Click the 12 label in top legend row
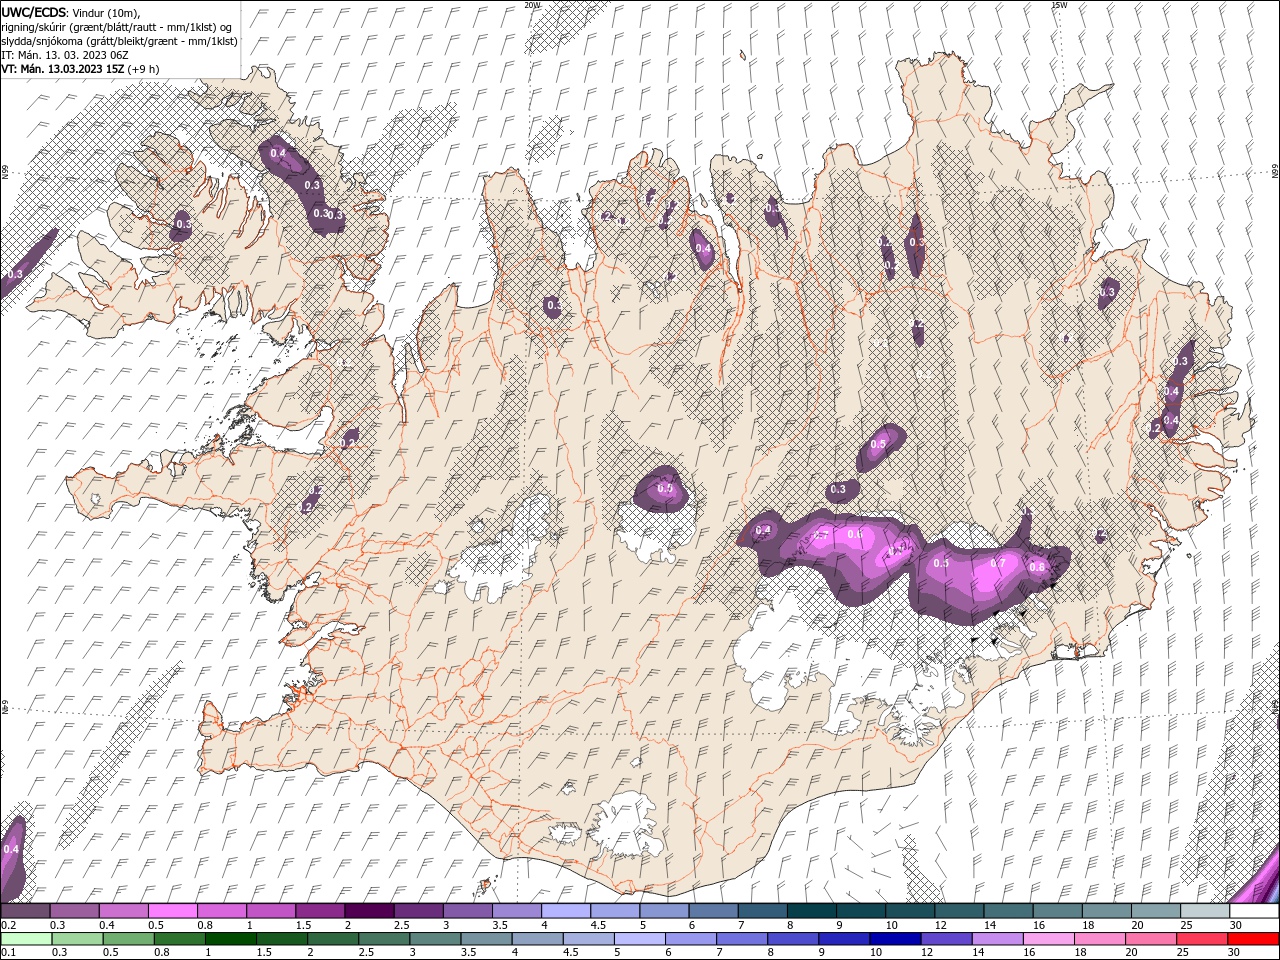The height and width of the screenshot is (960, 1280). click(941, 925)
